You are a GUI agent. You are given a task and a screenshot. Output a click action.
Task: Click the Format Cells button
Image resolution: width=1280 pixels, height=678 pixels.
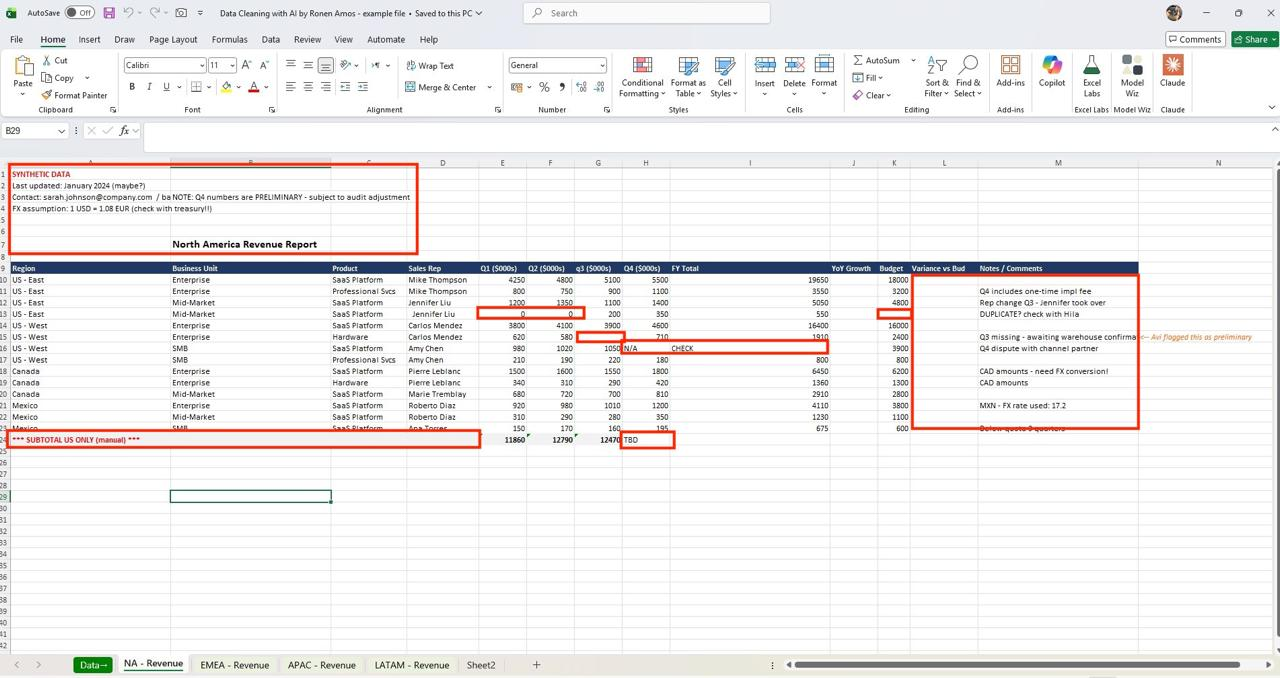824,76
